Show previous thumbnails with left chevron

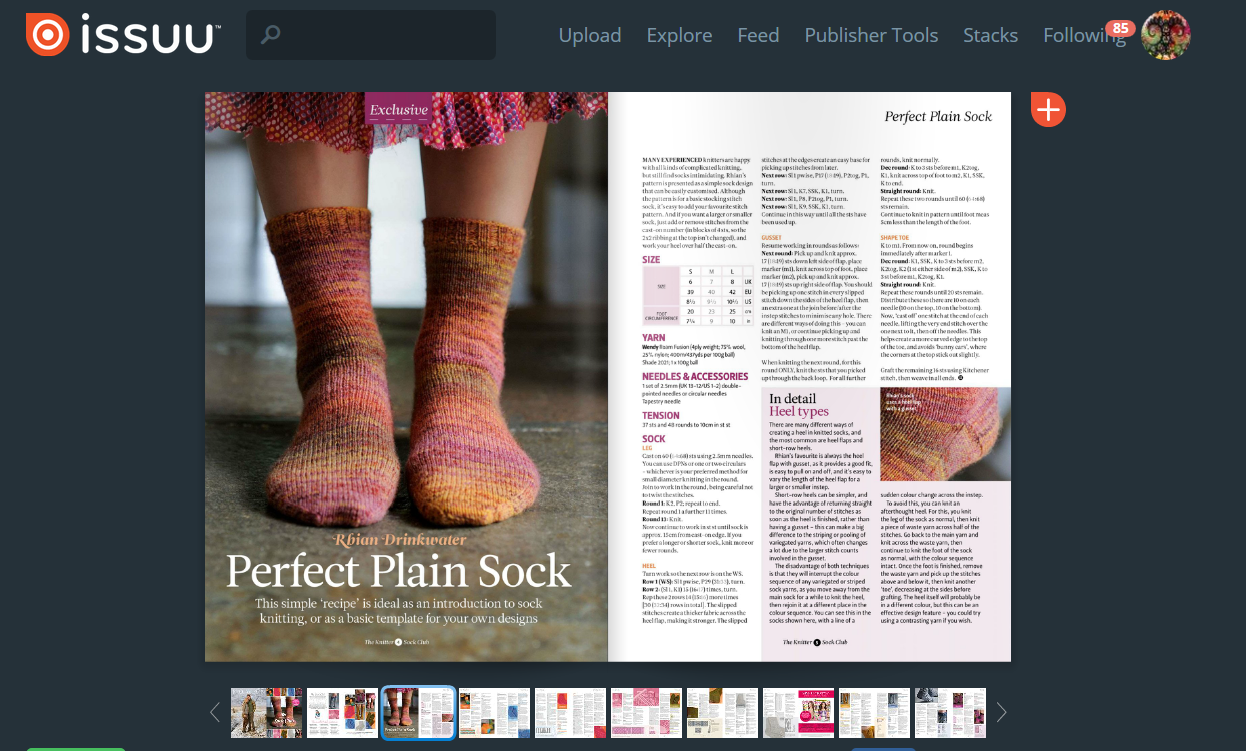[x=214, y=712]
